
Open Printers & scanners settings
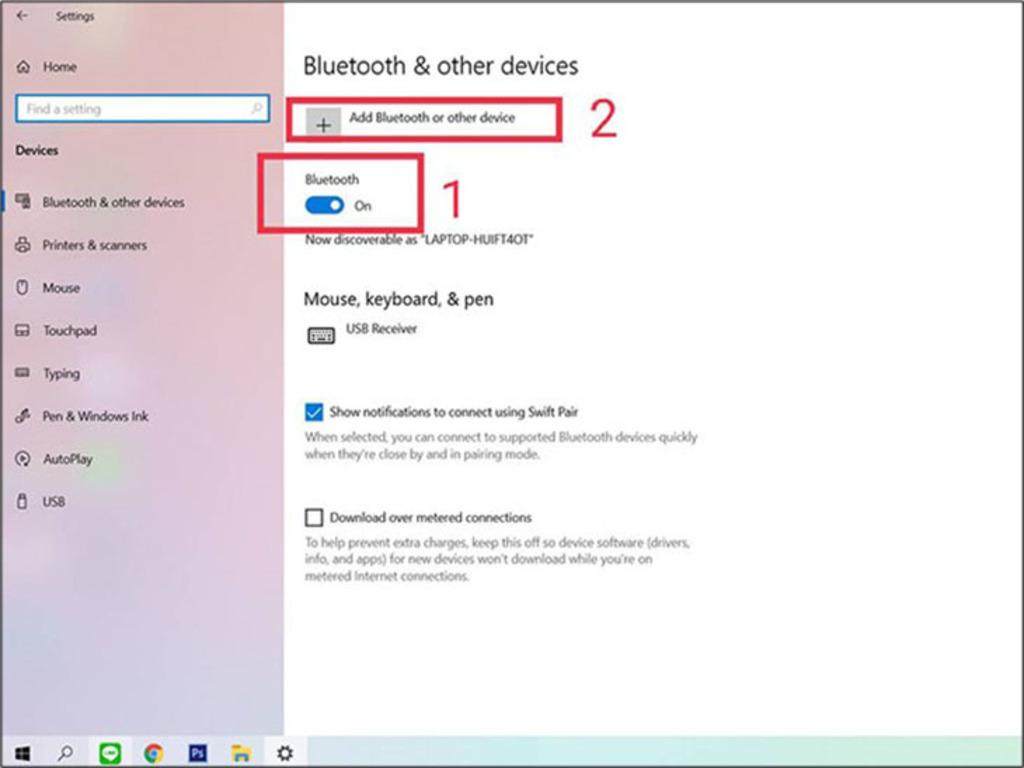(94, 245)
